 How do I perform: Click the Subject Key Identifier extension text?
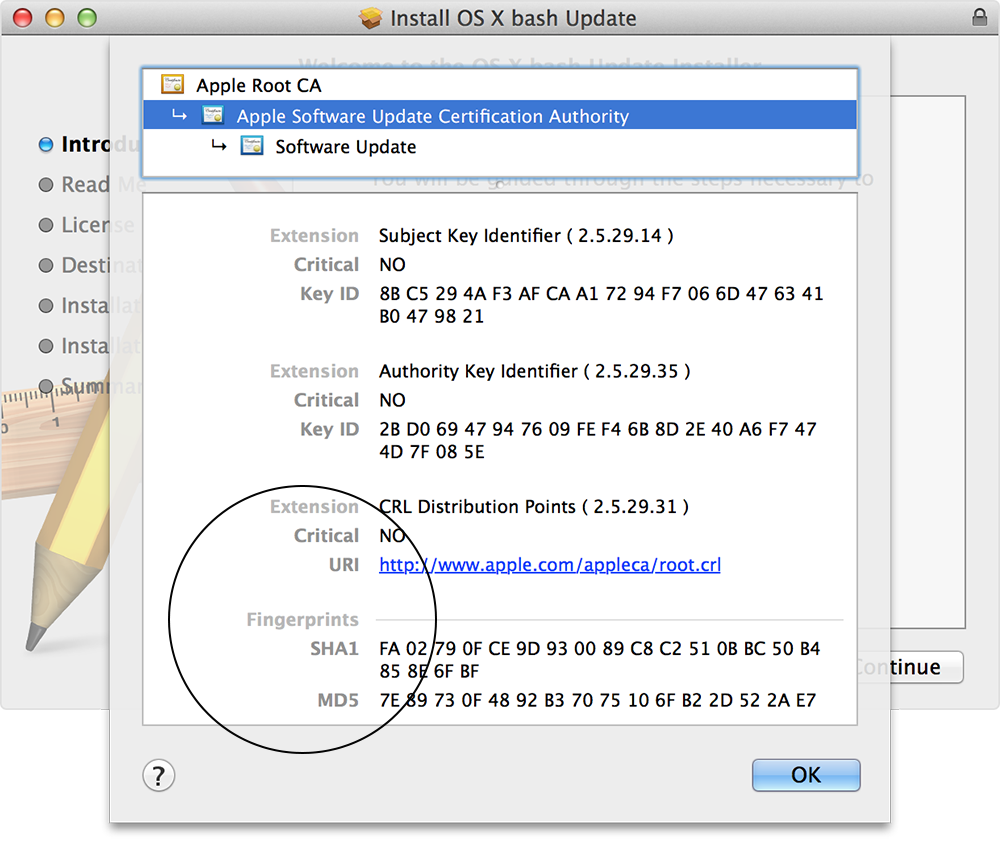pos(526,236)
